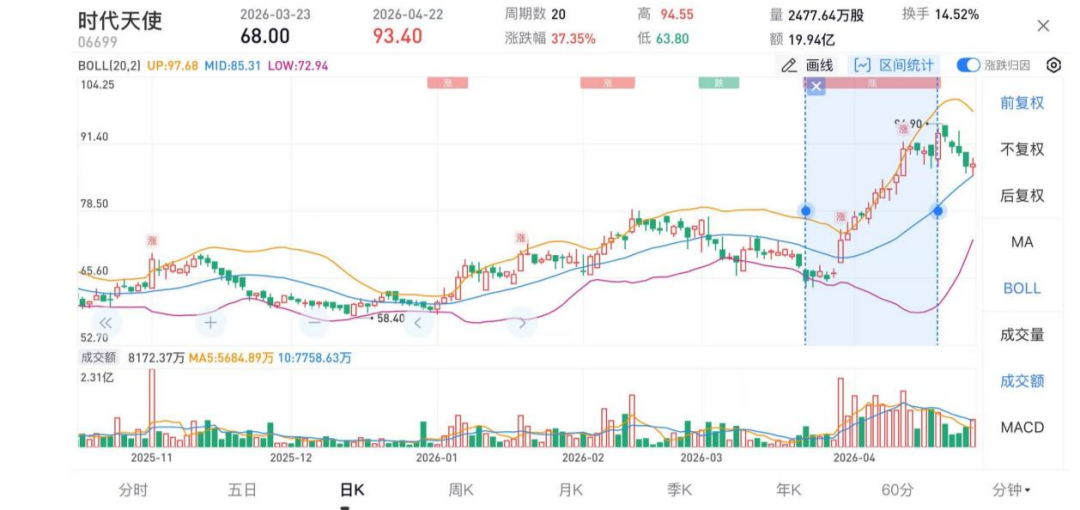Select the 画线 draw line tool
The height and width of the screenshot is (510, 1080).
click(x=808, y=65)
